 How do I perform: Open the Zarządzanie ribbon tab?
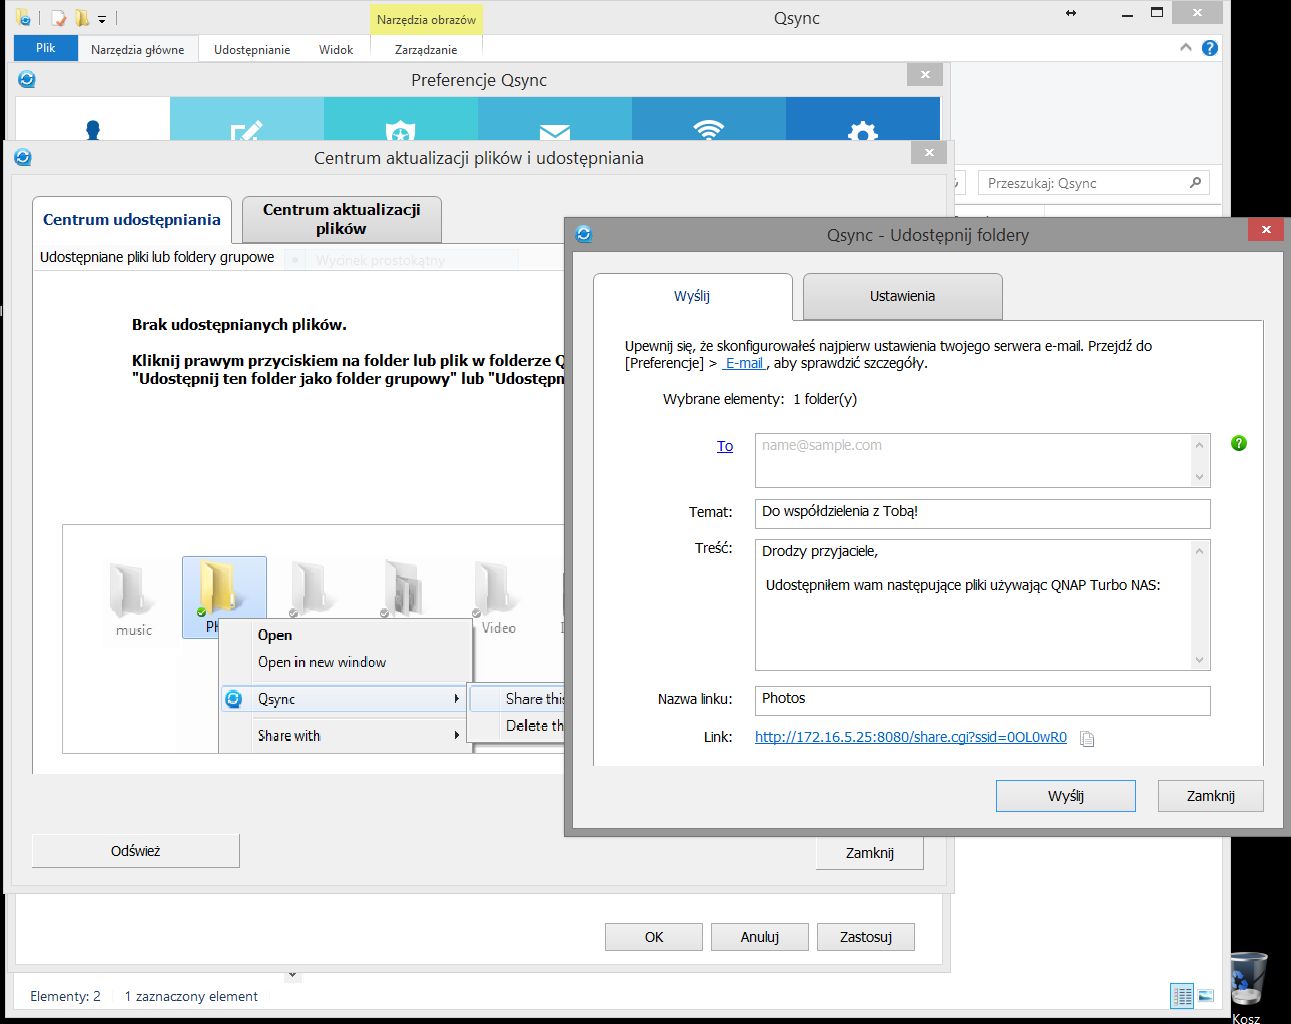(x=426, y=49)
